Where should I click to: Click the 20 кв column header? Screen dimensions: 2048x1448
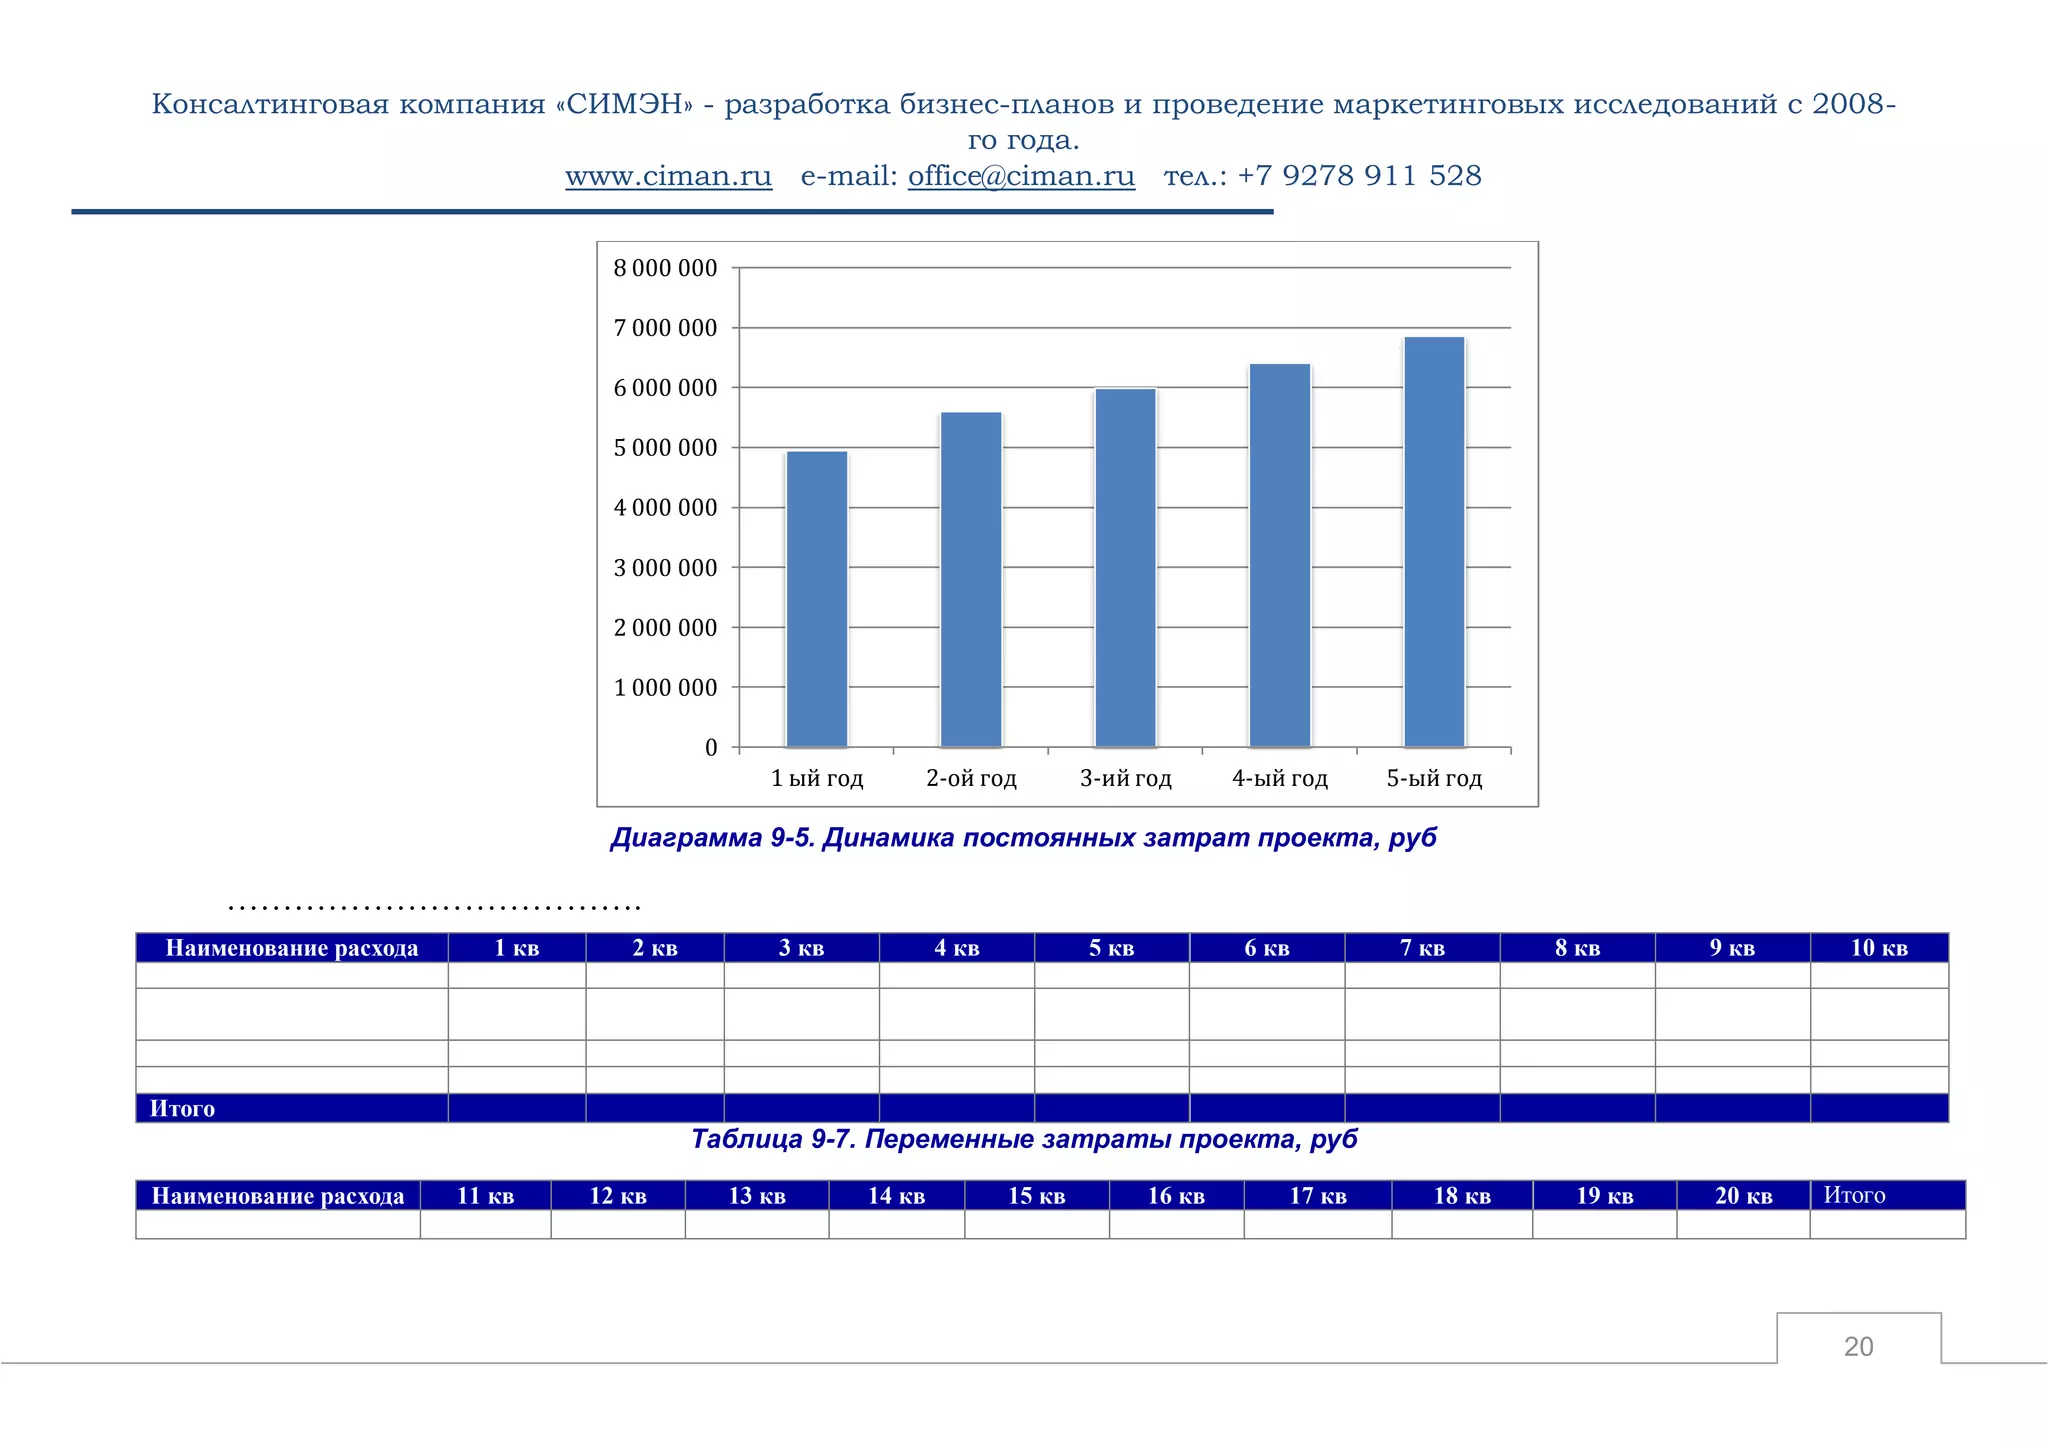(1744, 1196)
